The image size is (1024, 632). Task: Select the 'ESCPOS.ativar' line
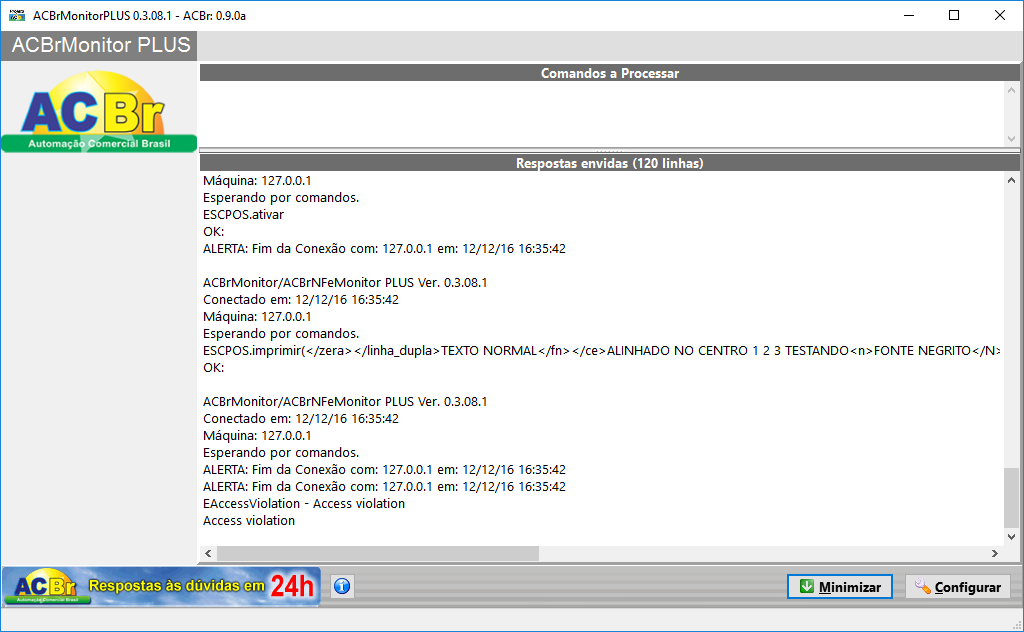[244, 215]
